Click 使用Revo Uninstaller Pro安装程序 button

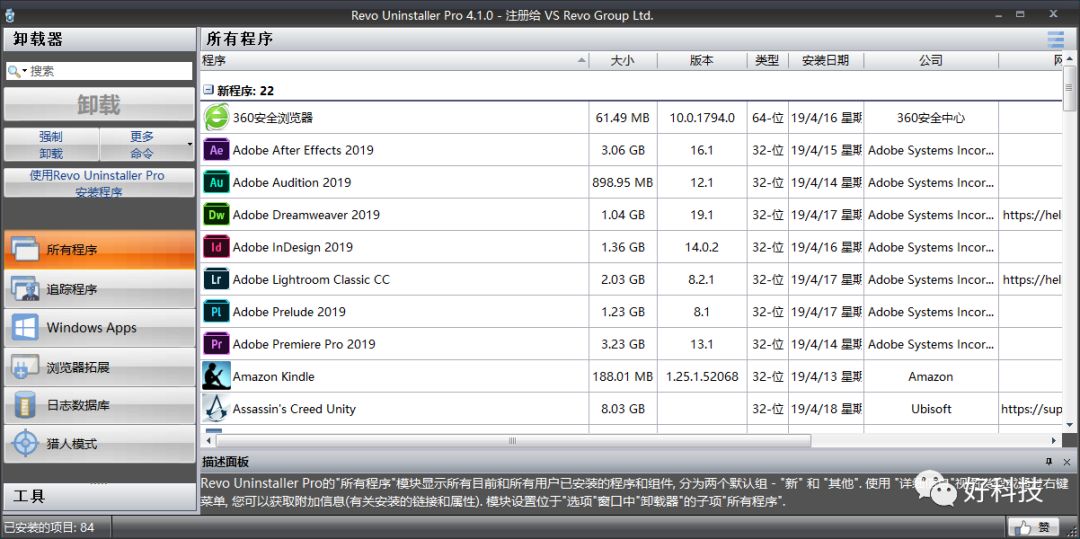98,183
